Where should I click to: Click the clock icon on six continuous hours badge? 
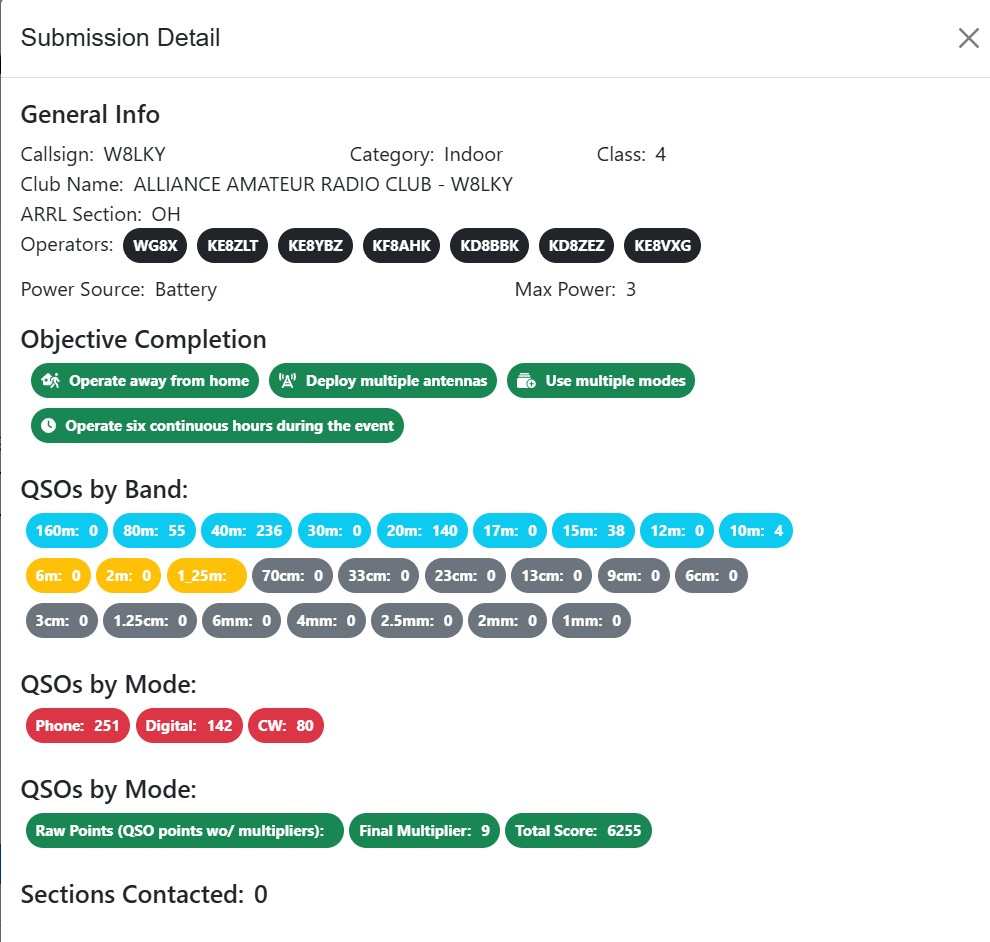[x=48, y=426]
